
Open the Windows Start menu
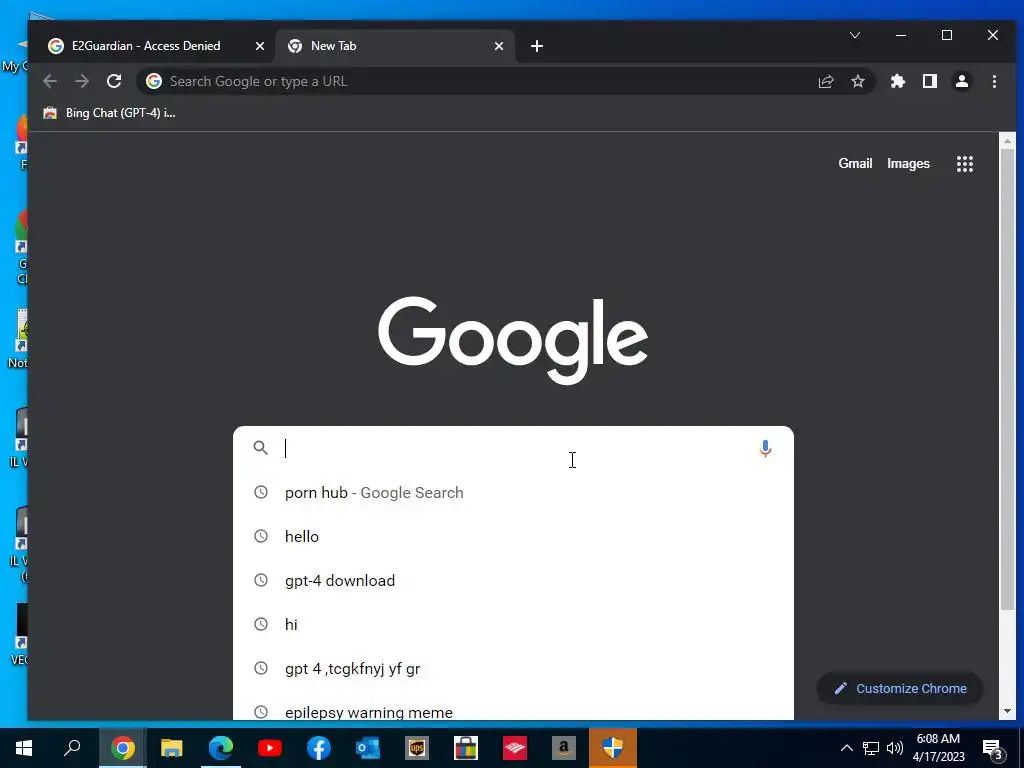coord(24,748)
